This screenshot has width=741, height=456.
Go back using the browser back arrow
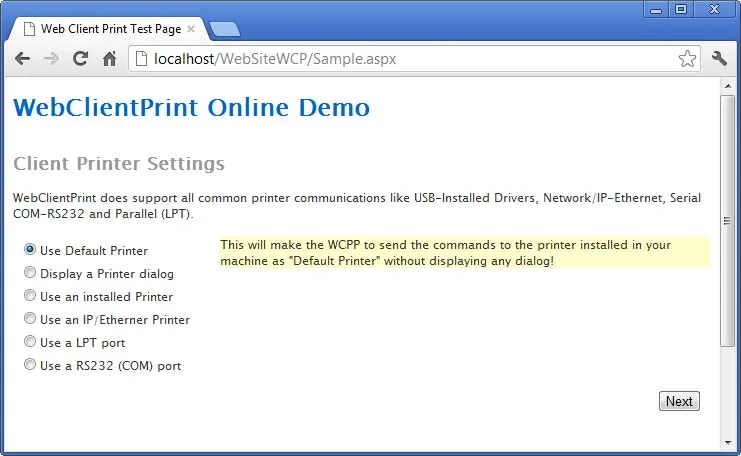pos(22,59)
